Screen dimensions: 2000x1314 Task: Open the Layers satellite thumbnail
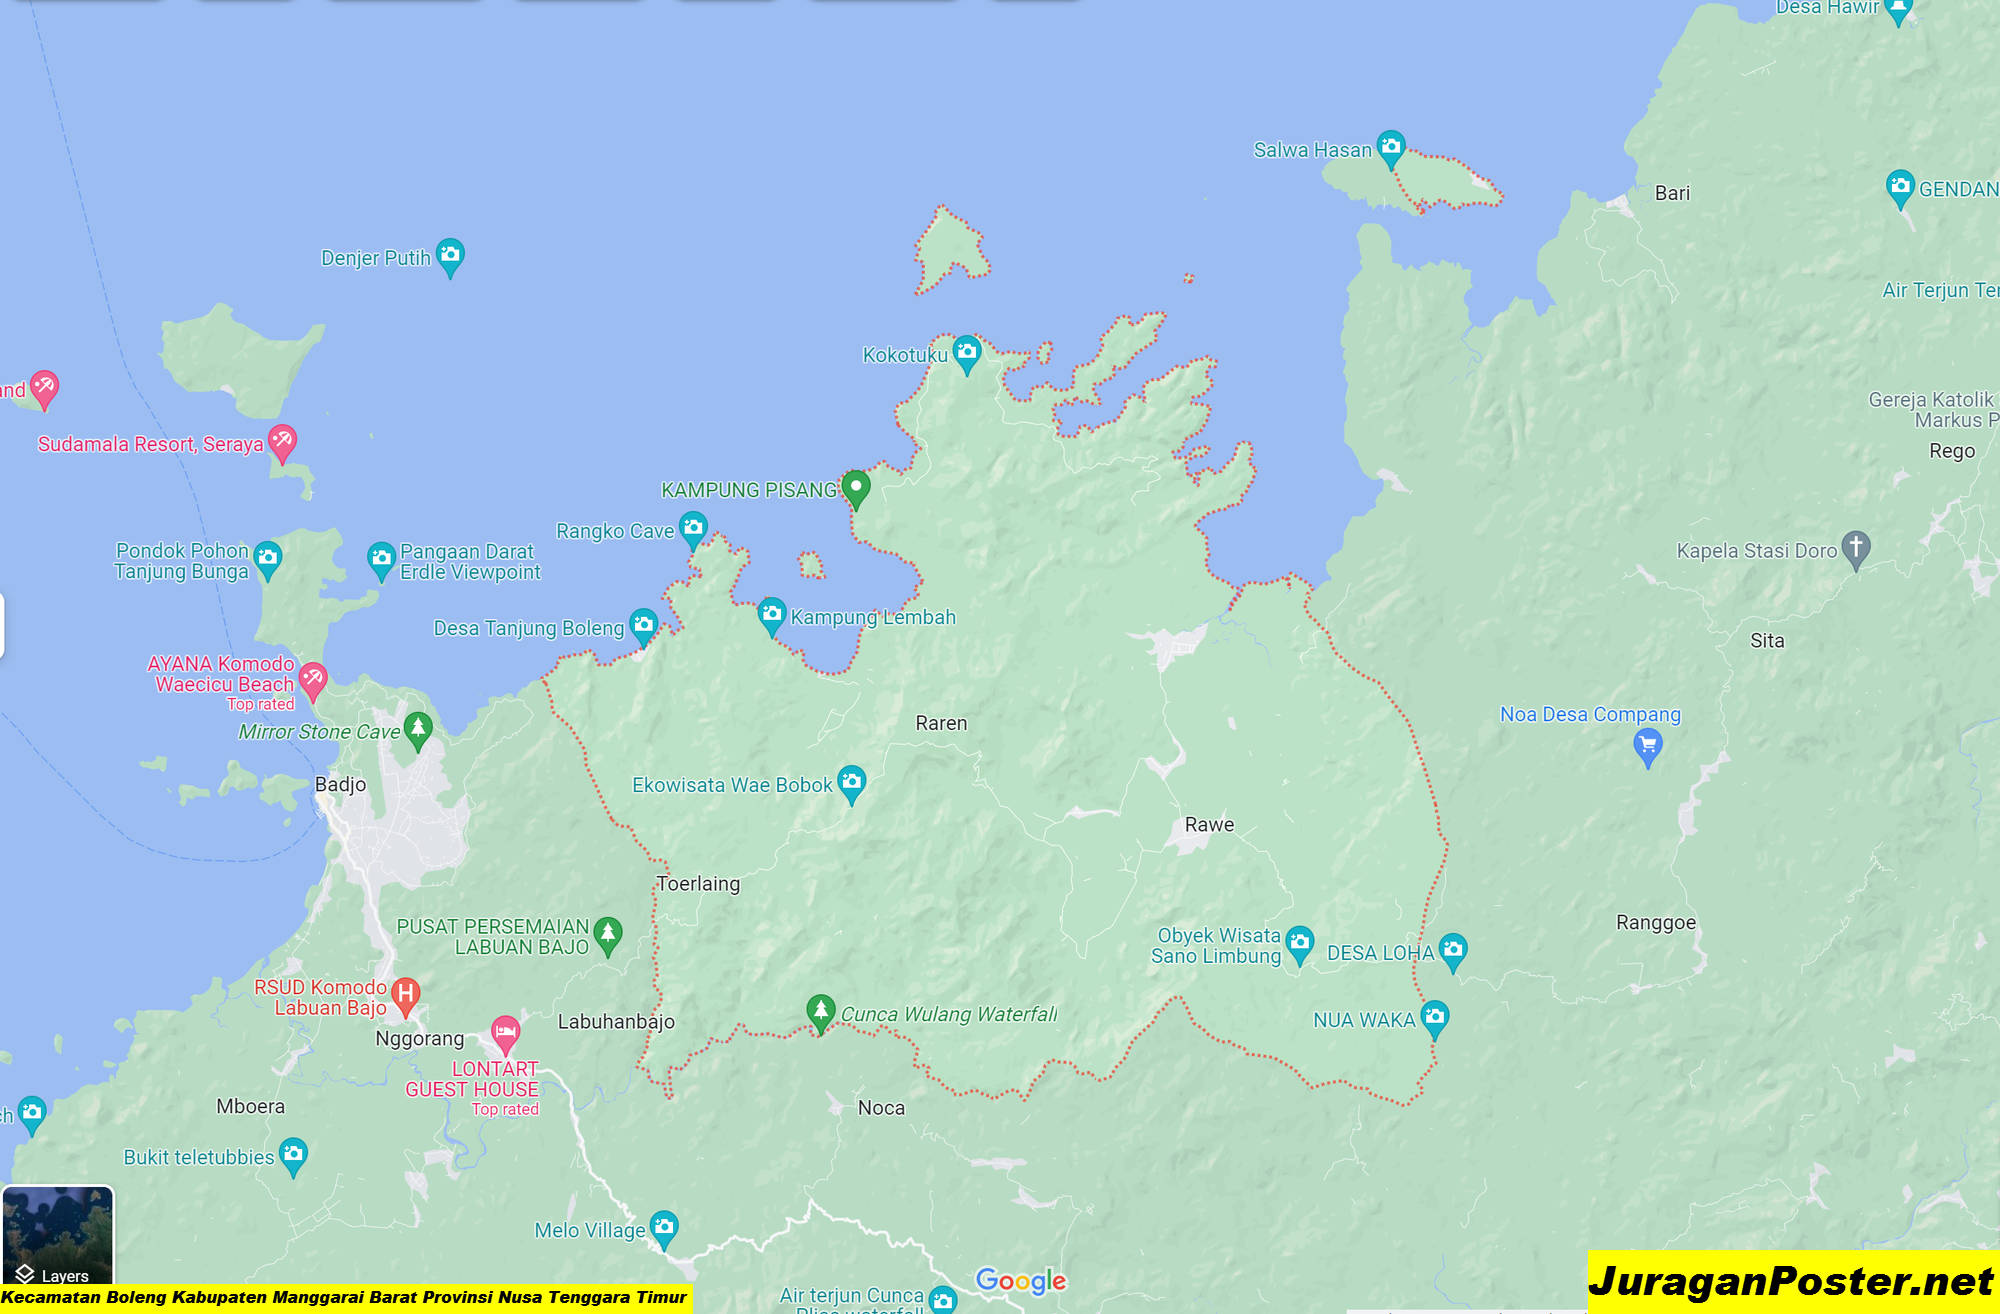click(58, 1236)
